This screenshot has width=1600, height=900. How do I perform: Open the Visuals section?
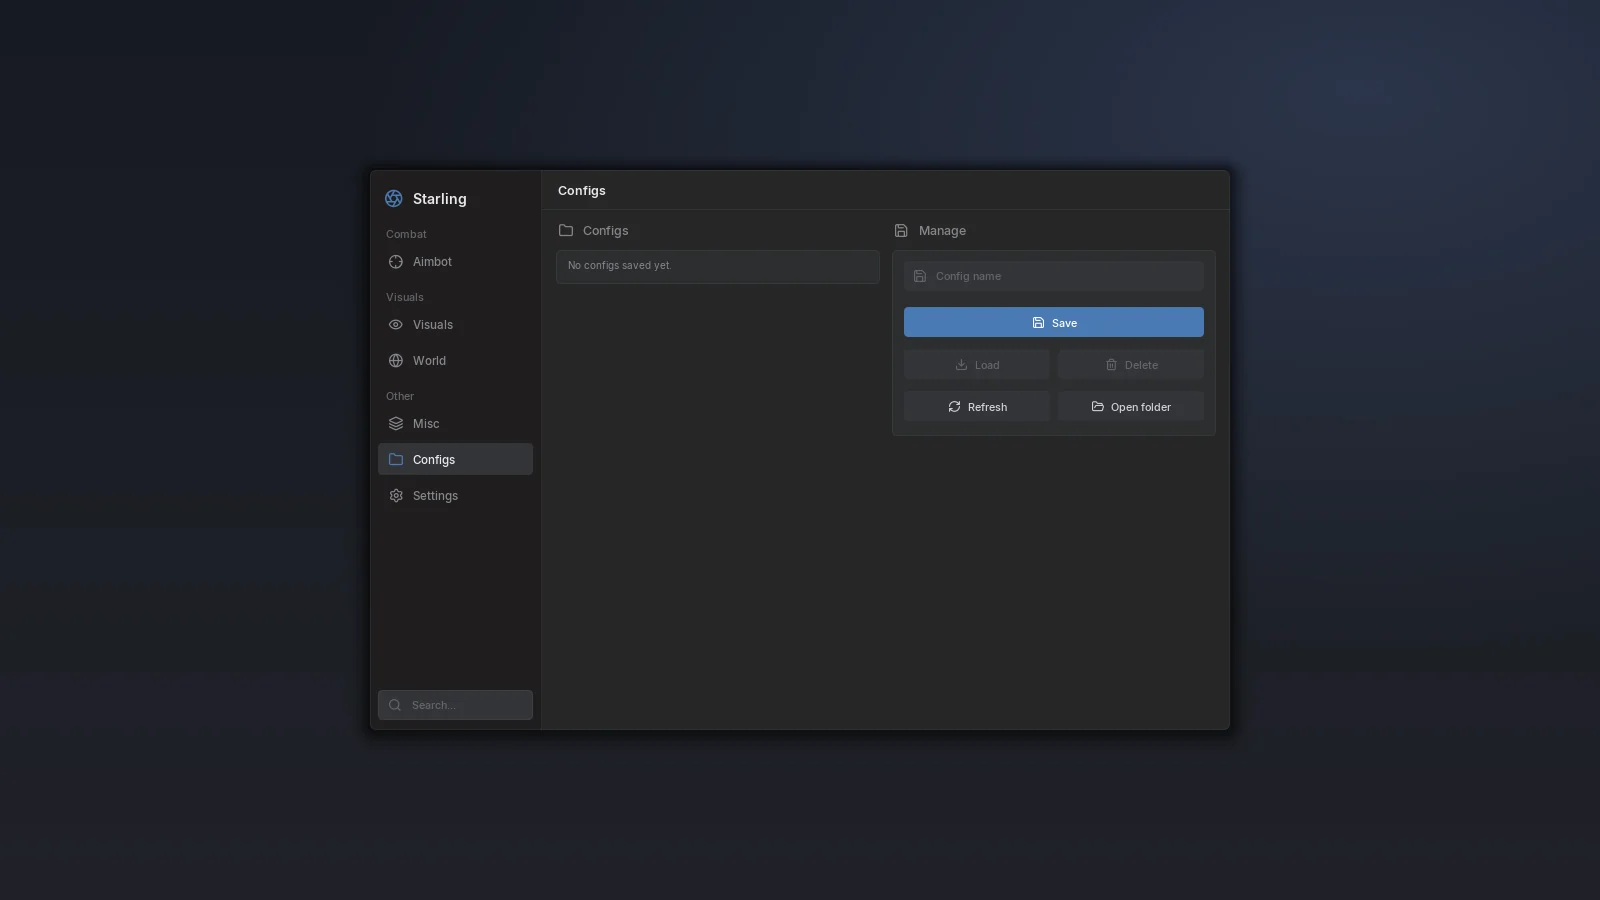tap(455, 325)
